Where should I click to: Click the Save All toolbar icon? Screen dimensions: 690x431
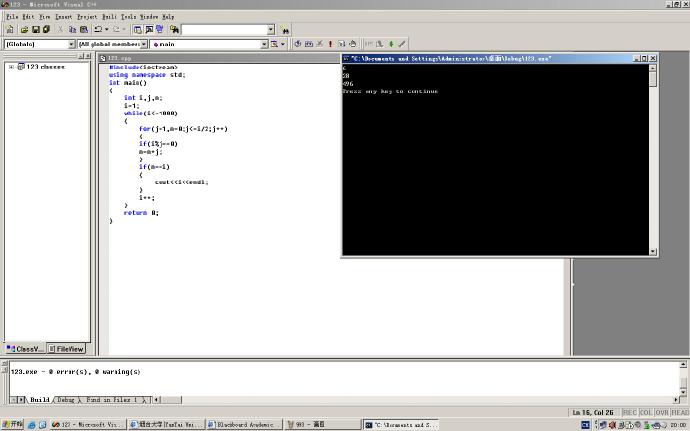point(46,29)
